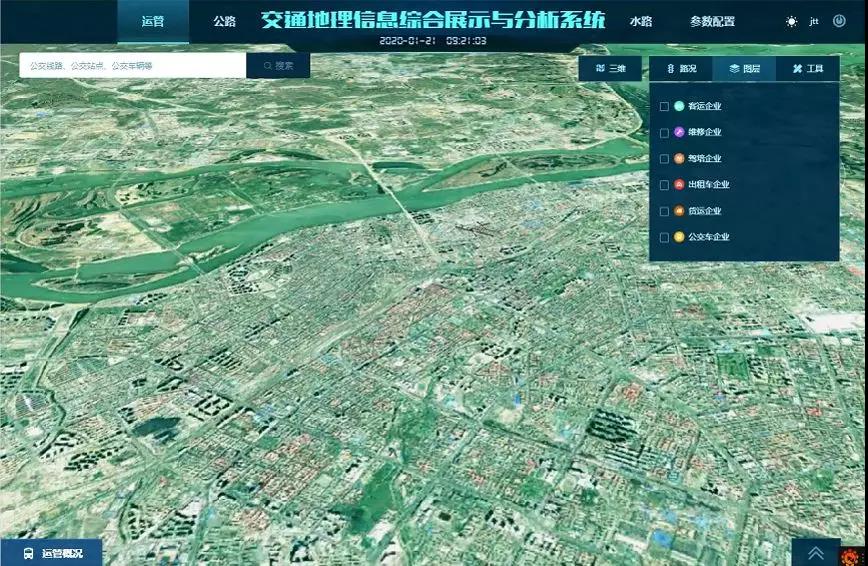The width and height of the screenshot is (868, 566).
Task: Expand the bottom panel with double-chevron up
Action: [816, 553]
